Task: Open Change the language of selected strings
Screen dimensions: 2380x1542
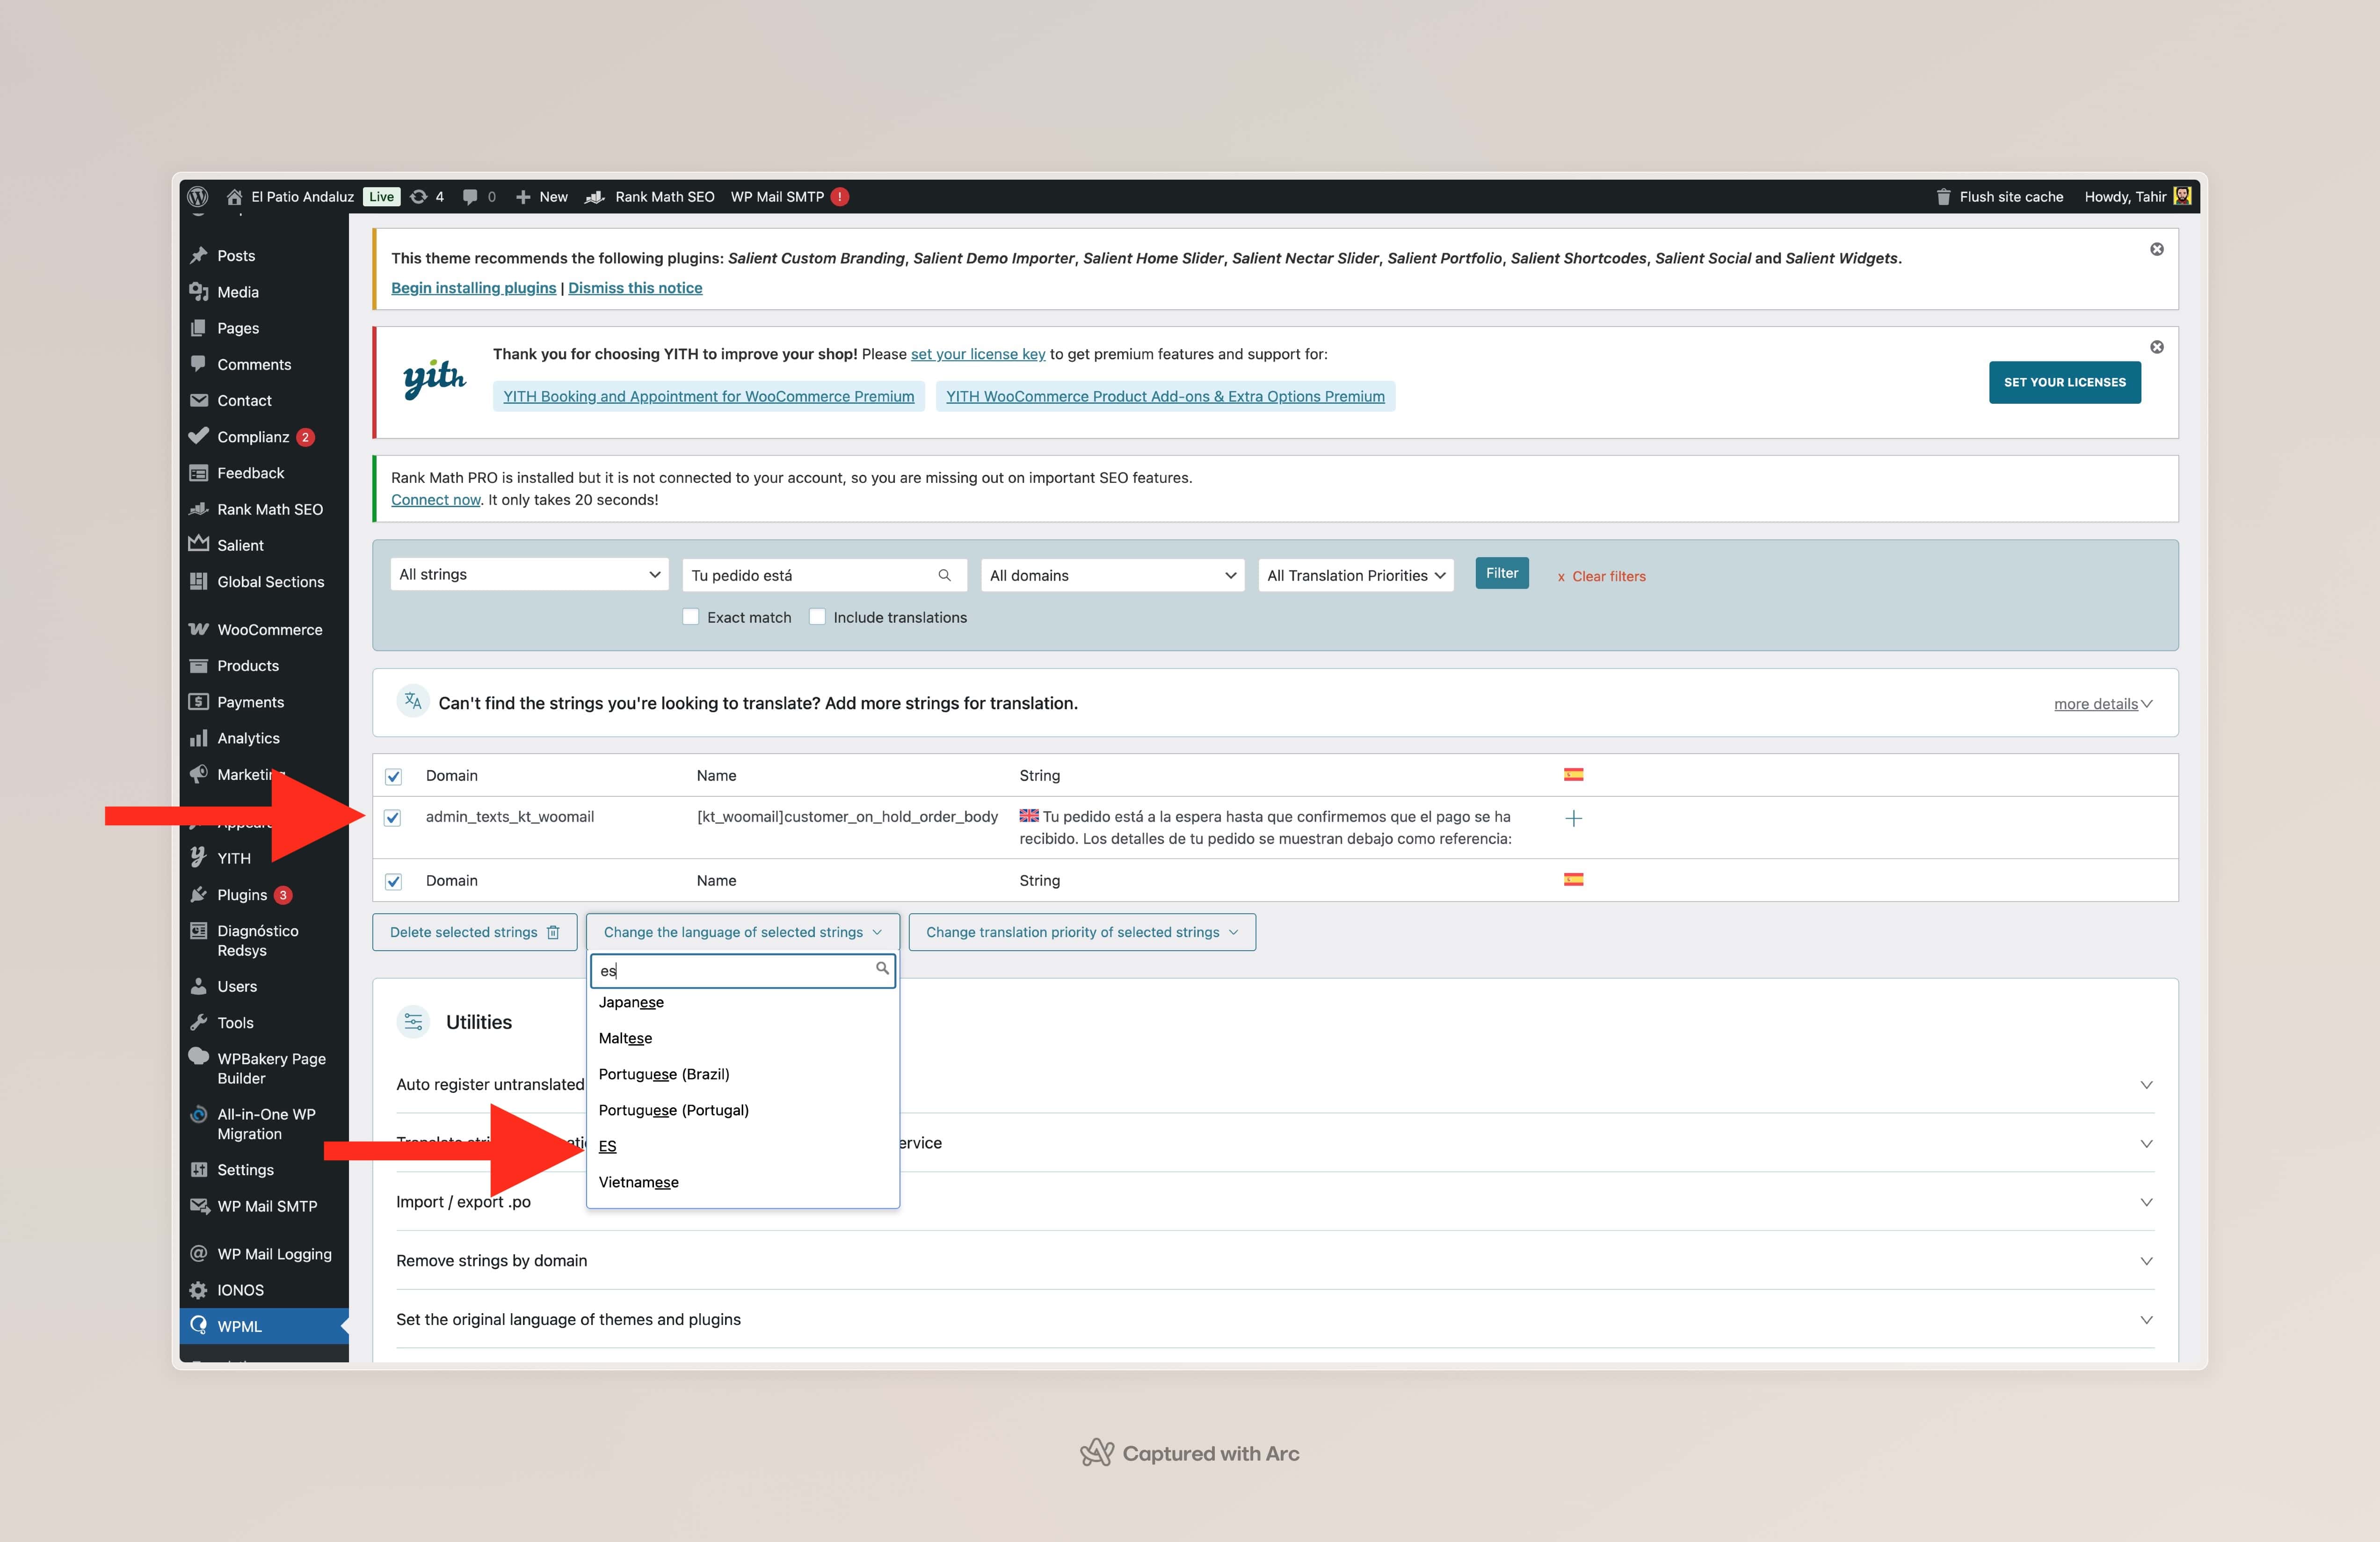Action: coord(742,932)
